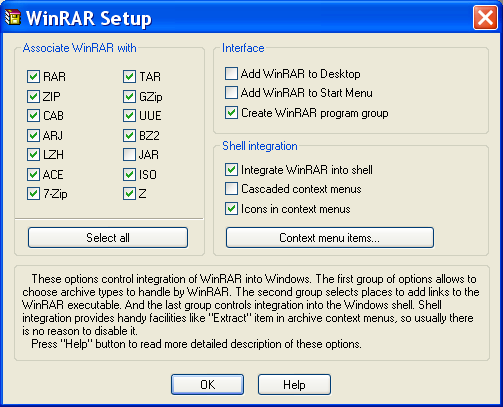Disable the 7-Zip association
Image resolution: width=503 pixels, height=407 pixels.
(x=33, y=194)
